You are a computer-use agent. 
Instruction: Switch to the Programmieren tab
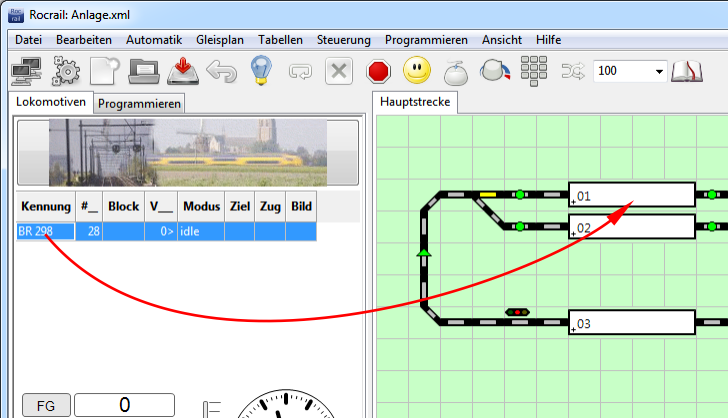pyautogui.click(x=140, y=103)
